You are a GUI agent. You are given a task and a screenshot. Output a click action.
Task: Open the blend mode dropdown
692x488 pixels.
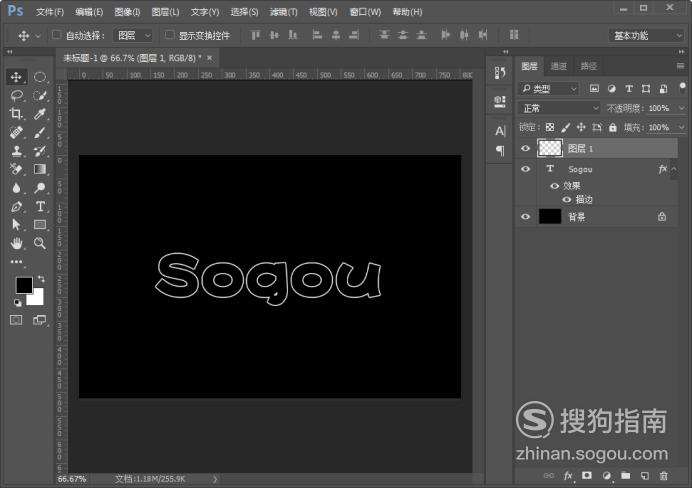[x=559, y=108]
